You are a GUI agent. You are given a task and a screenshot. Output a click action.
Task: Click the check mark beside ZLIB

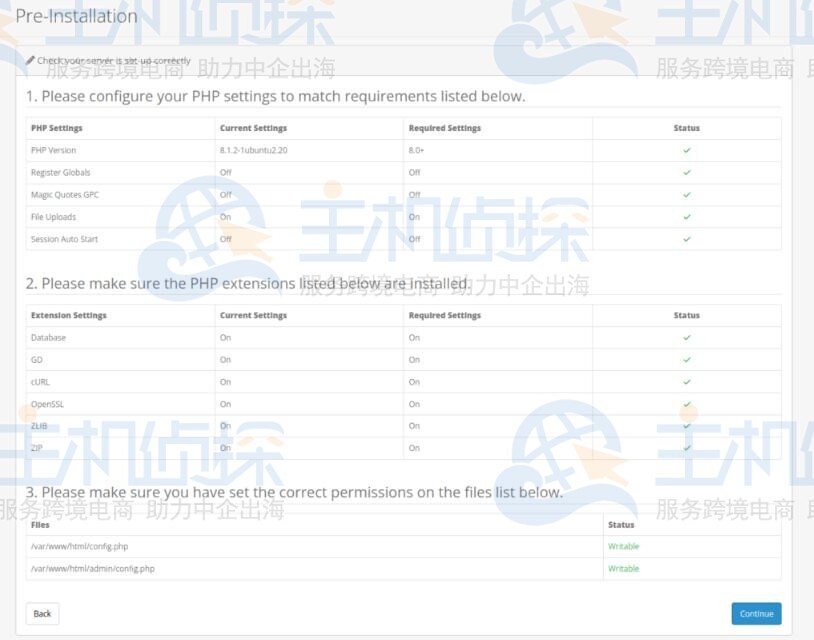(x=686, y=426)
